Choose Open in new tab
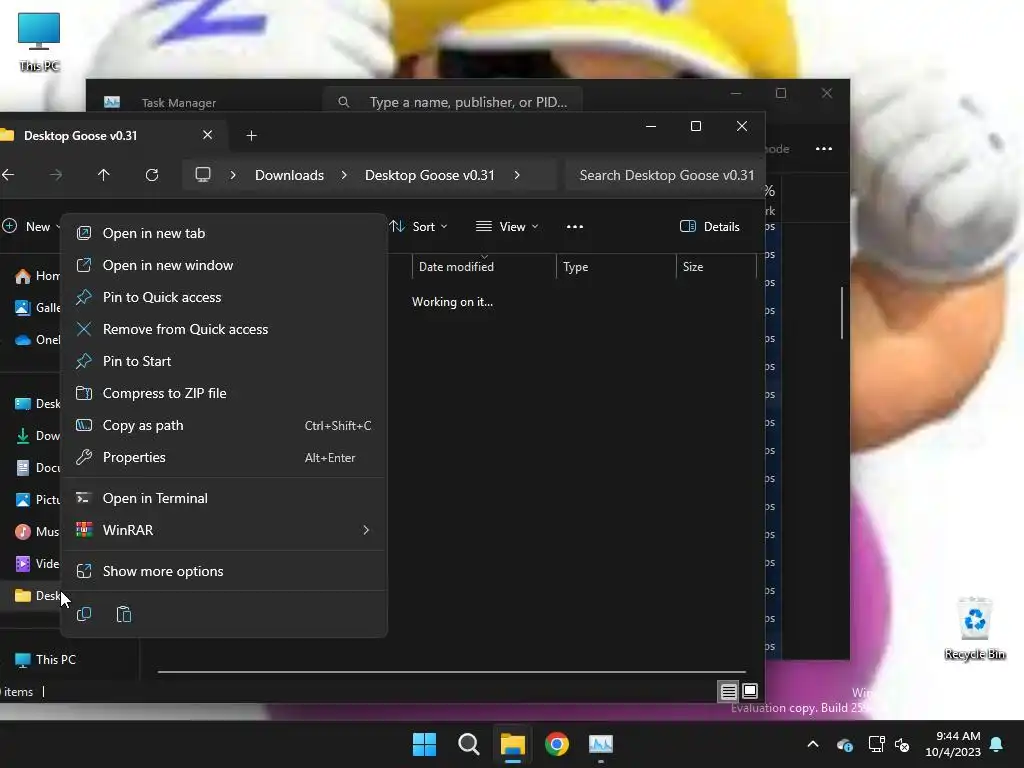Viewport: 1024px width, 768px height. pyautogui.click(x=224, y=233)
